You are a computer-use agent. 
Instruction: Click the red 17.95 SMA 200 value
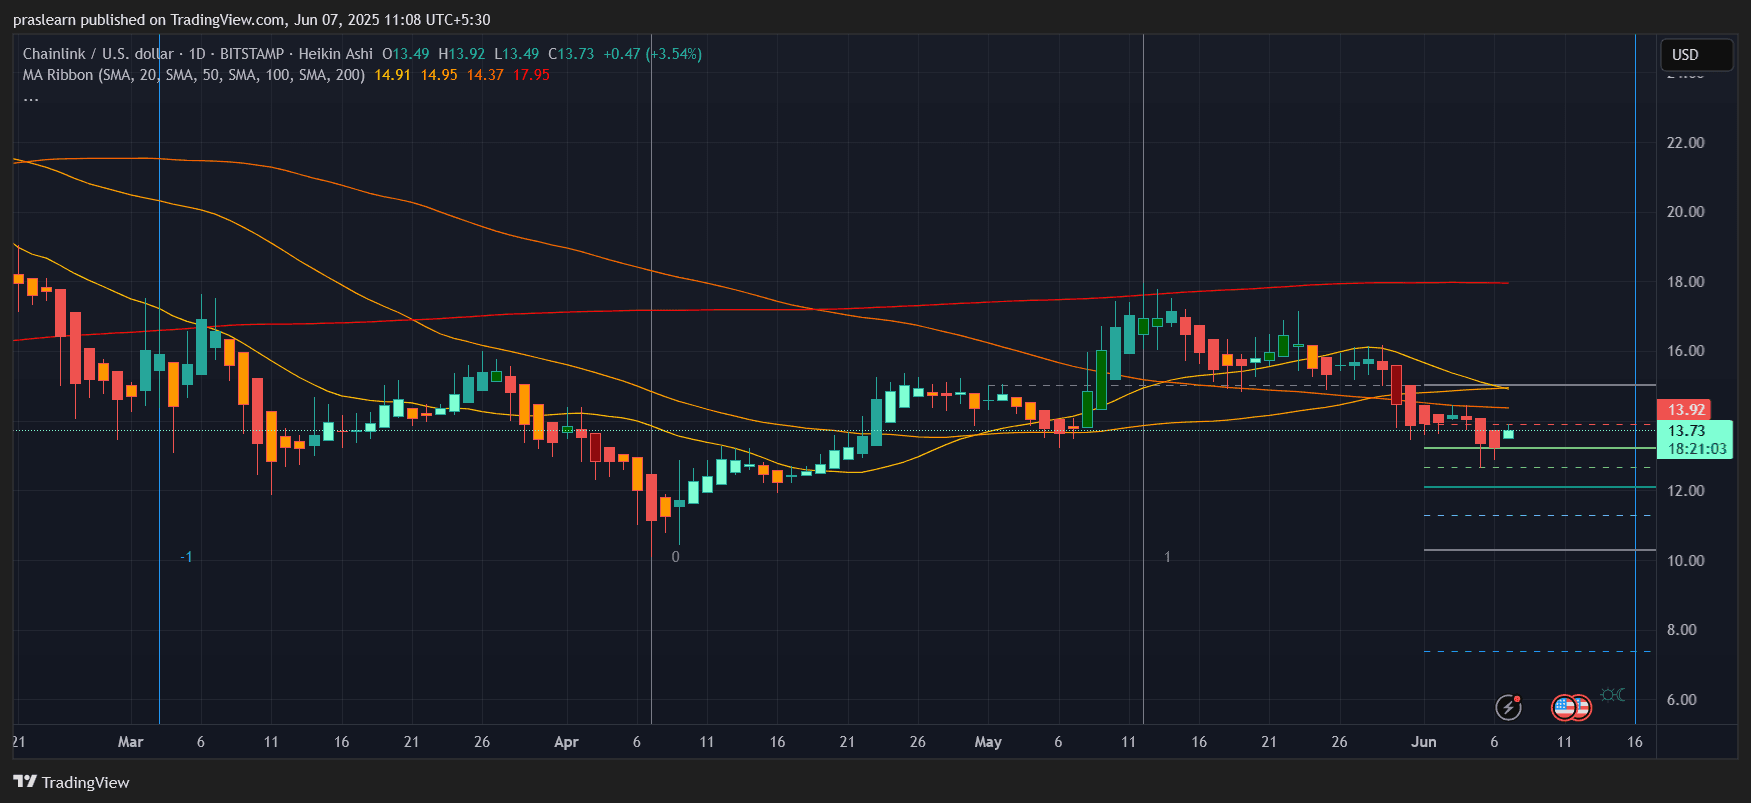coord(531,75)
